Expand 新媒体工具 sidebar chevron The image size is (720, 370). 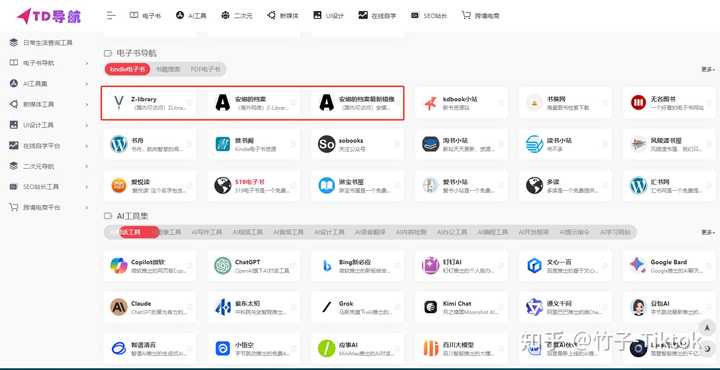86,104
